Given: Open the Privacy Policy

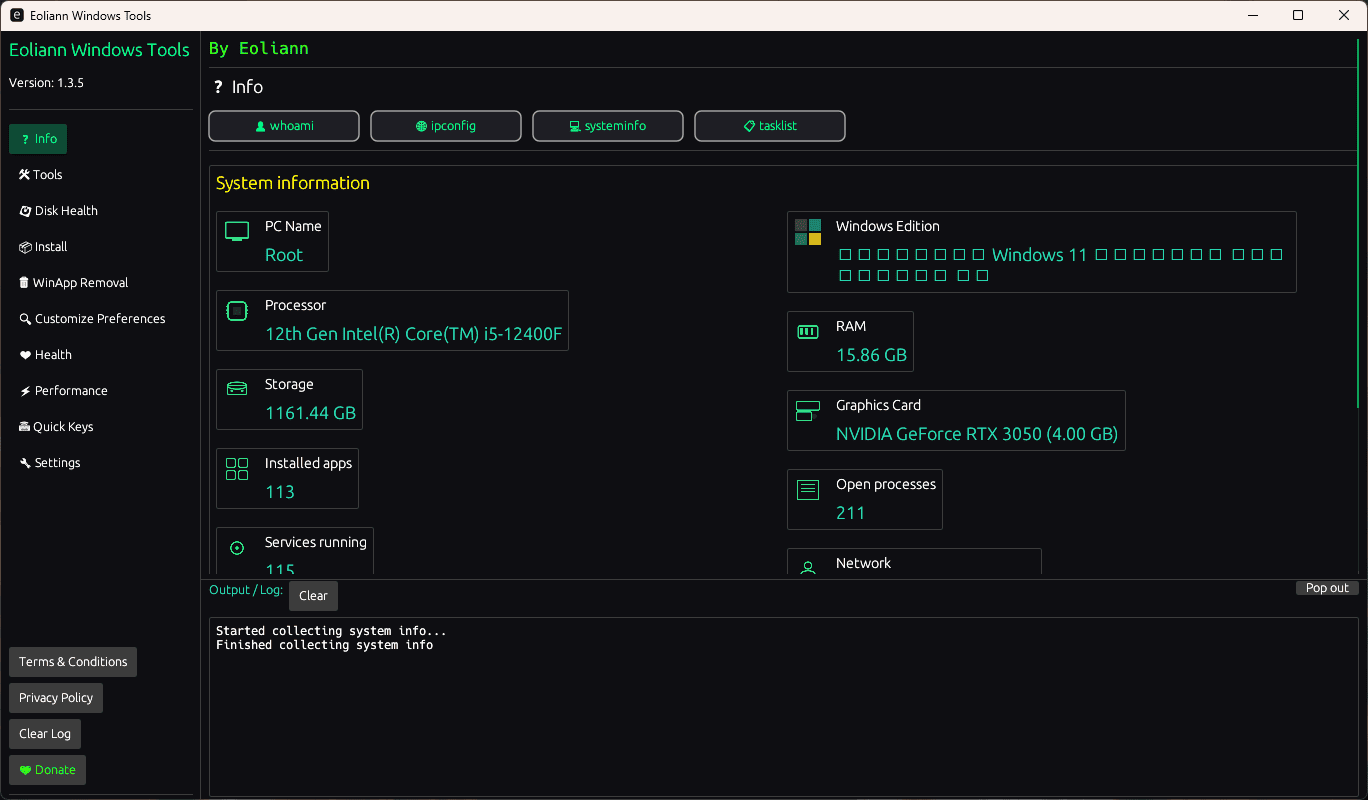Looking at the screenshot, I should [56, 698].
